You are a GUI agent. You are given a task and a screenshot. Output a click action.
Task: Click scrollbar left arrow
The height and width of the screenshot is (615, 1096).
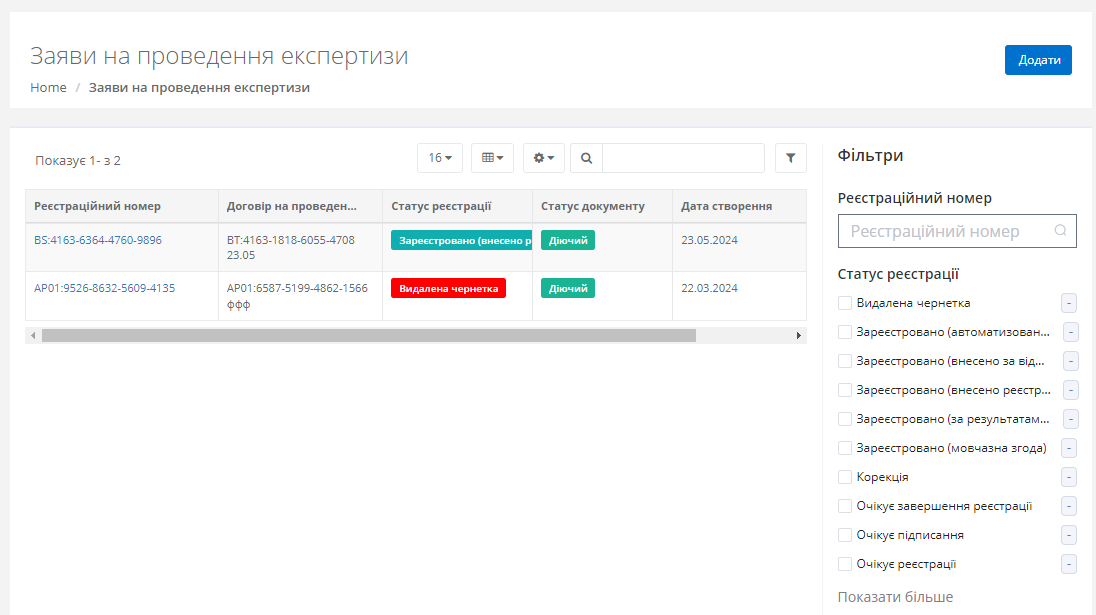[x=33, y=336]
